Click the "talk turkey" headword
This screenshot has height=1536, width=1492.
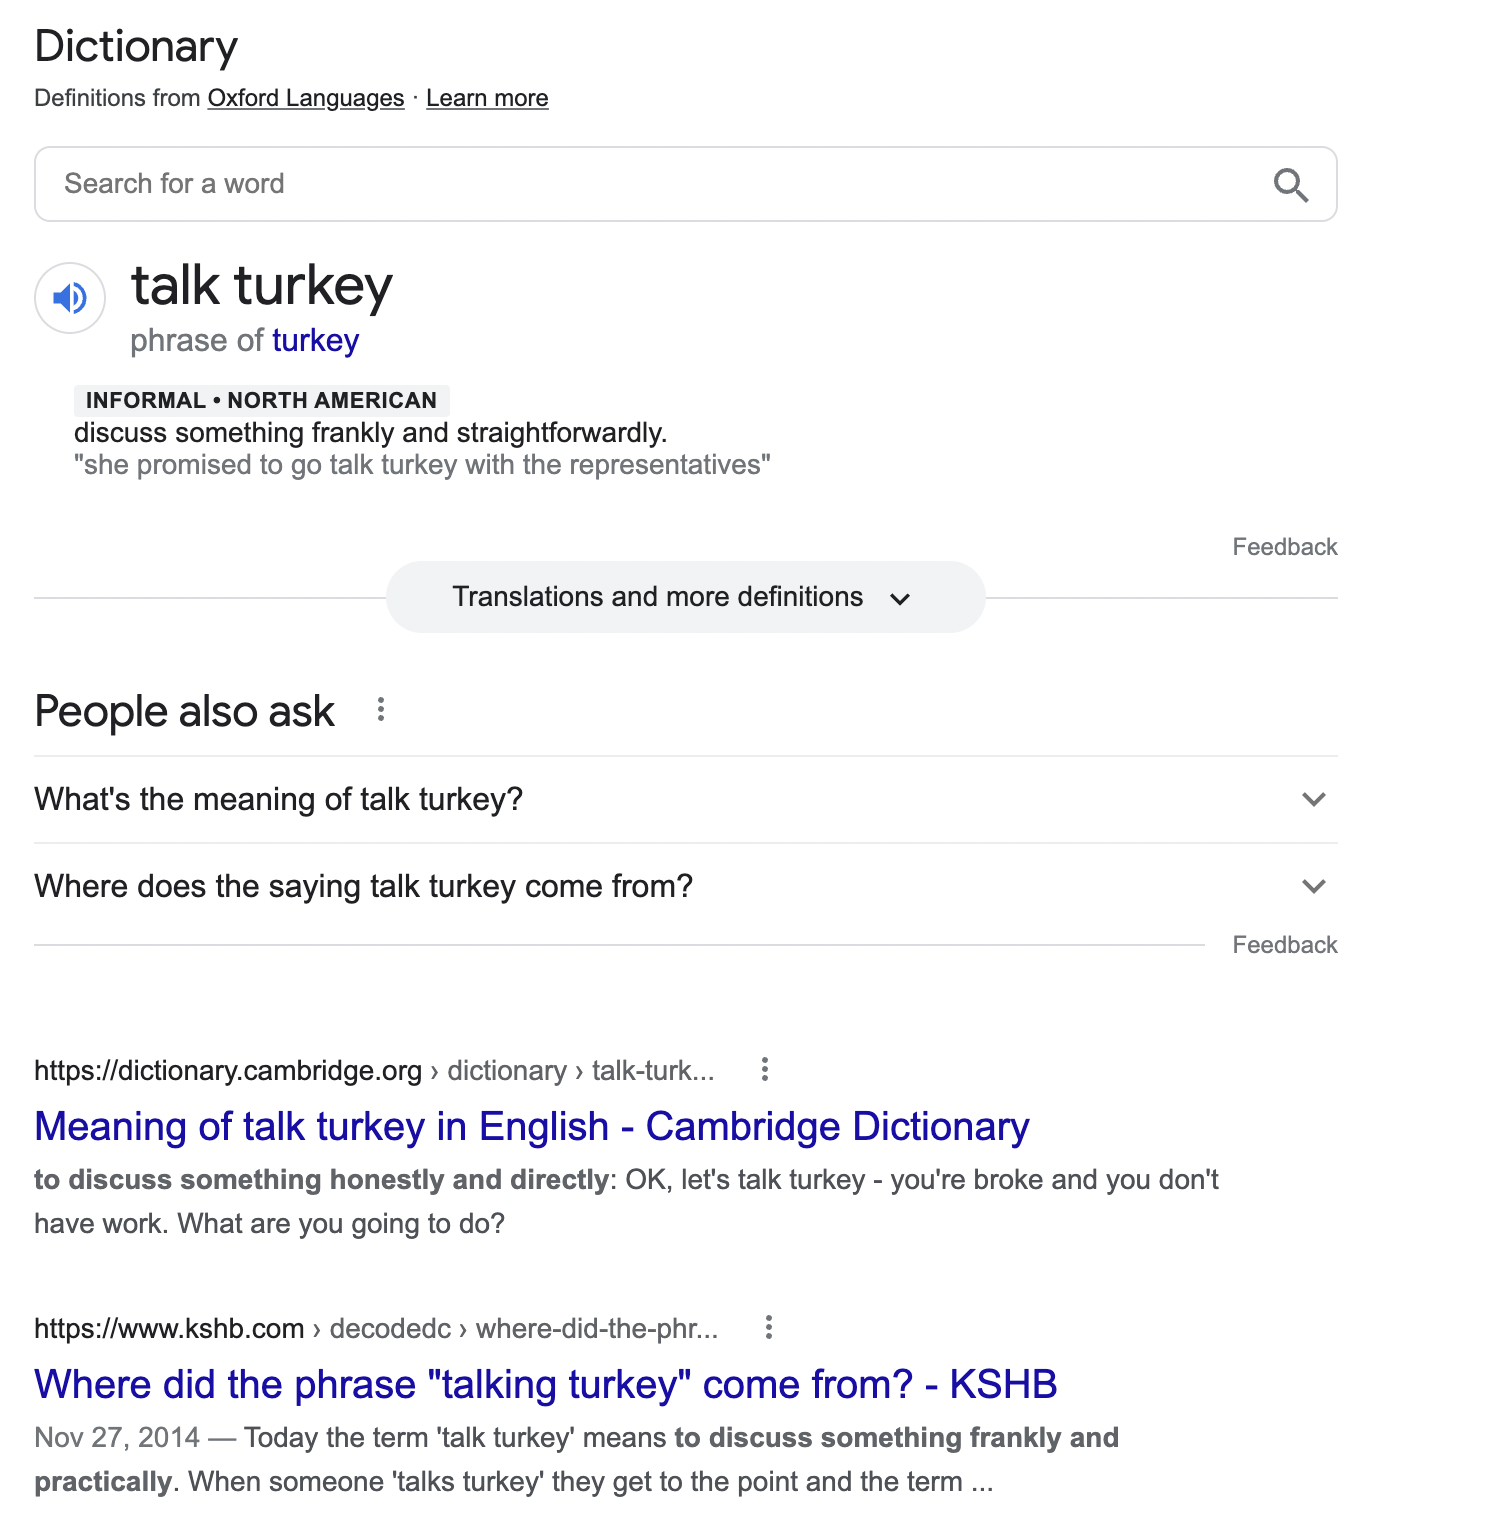click(262, 286)
